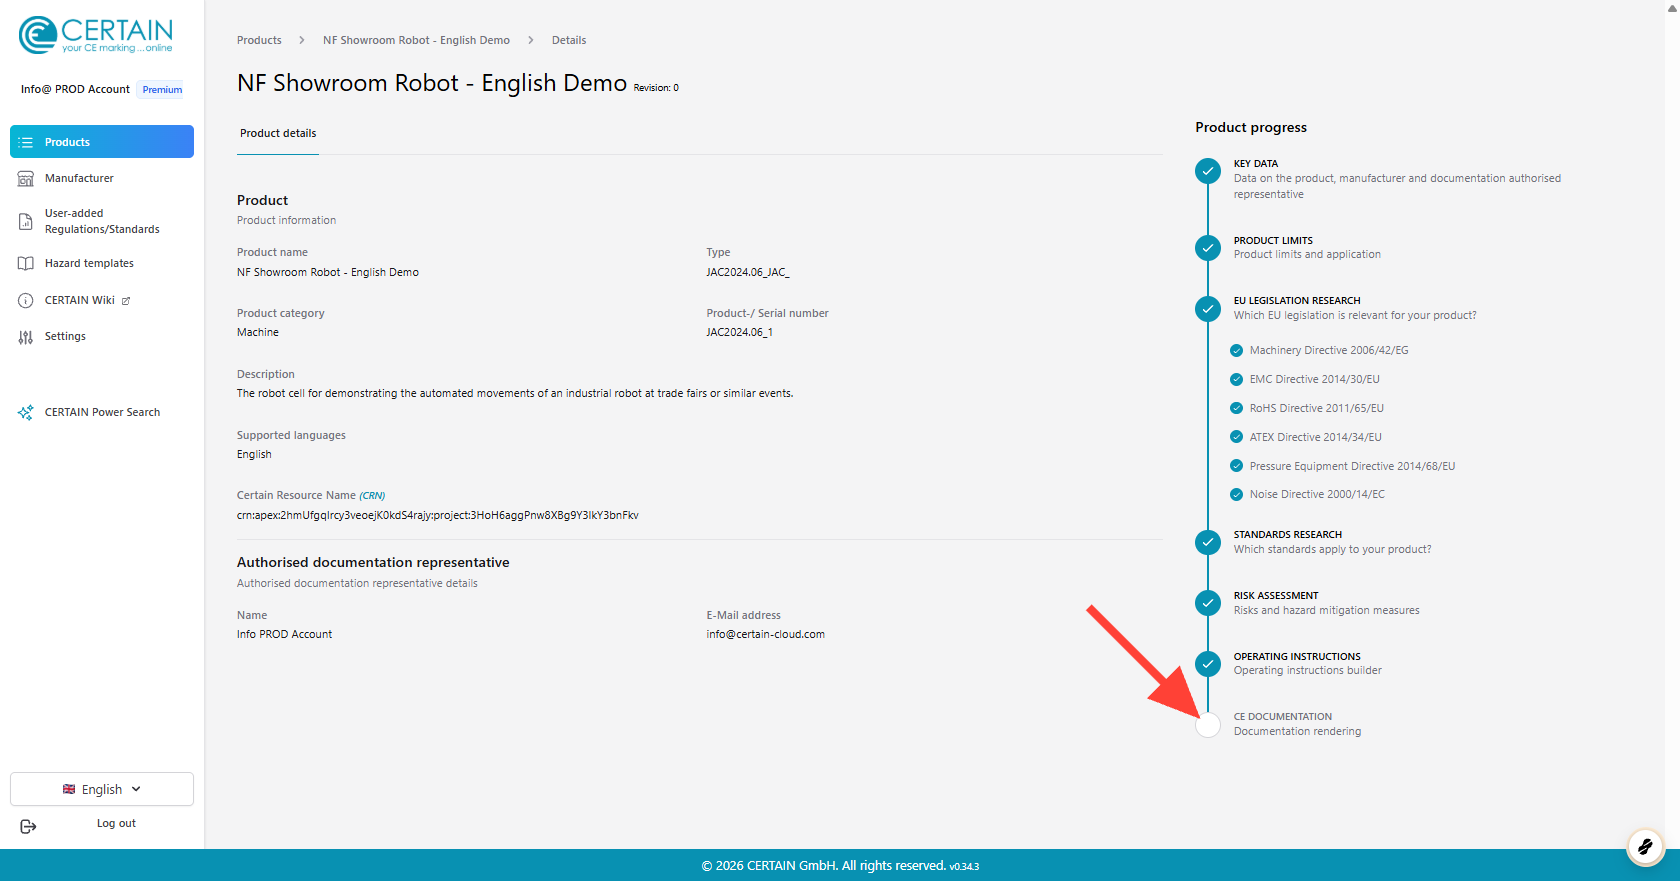
Task: Click the EU LEGISLATION RESEARCH step circle
Action: click(x=1208, y=308)
